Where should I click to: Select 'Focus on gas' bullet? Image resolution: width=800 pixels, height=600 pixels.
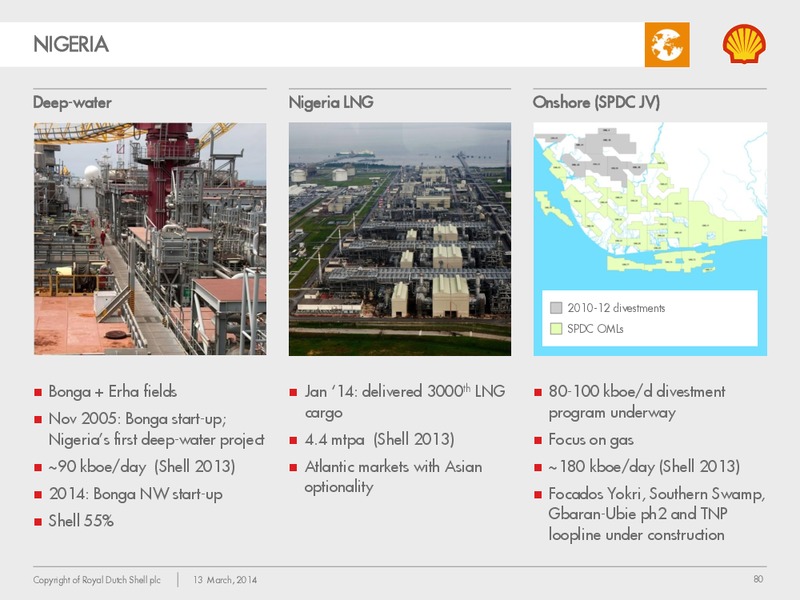[591, 440]
